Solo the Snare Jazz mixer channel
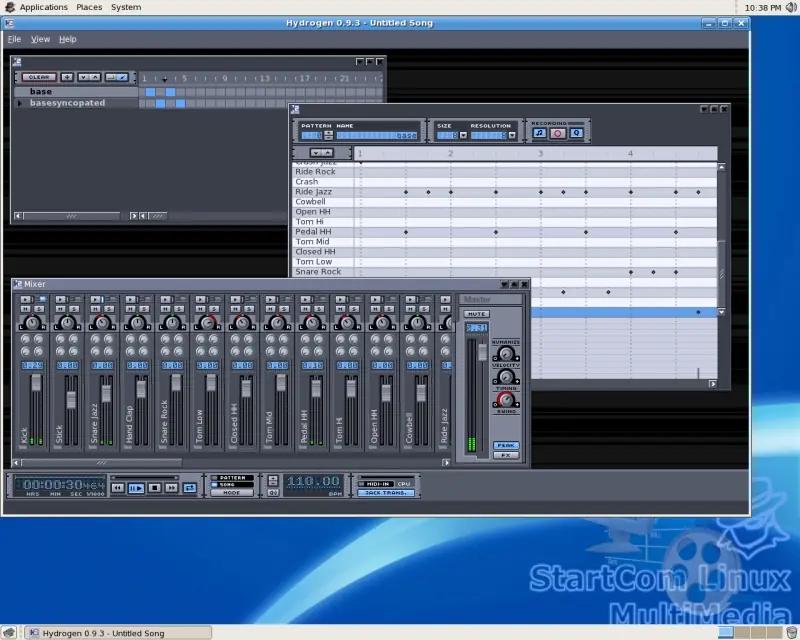Screen dimensions: 800x640 [x=109, y=309]
